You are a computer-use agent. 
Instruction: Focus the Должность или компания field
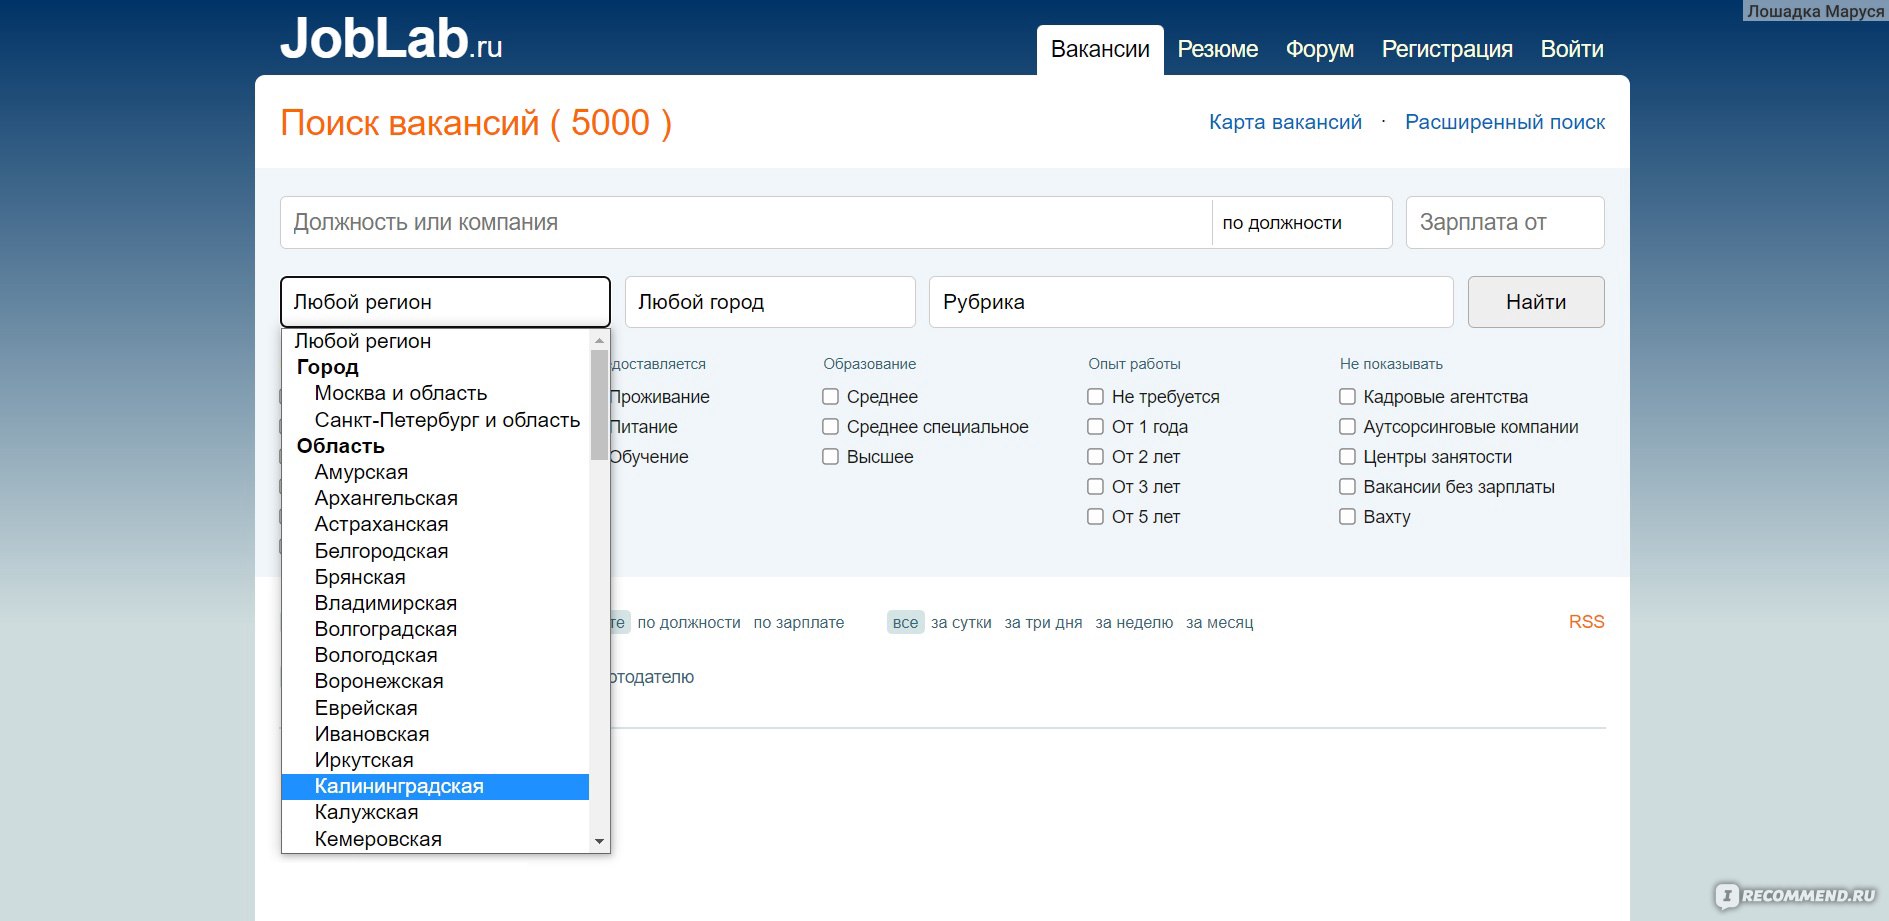(x=746, y=222)
